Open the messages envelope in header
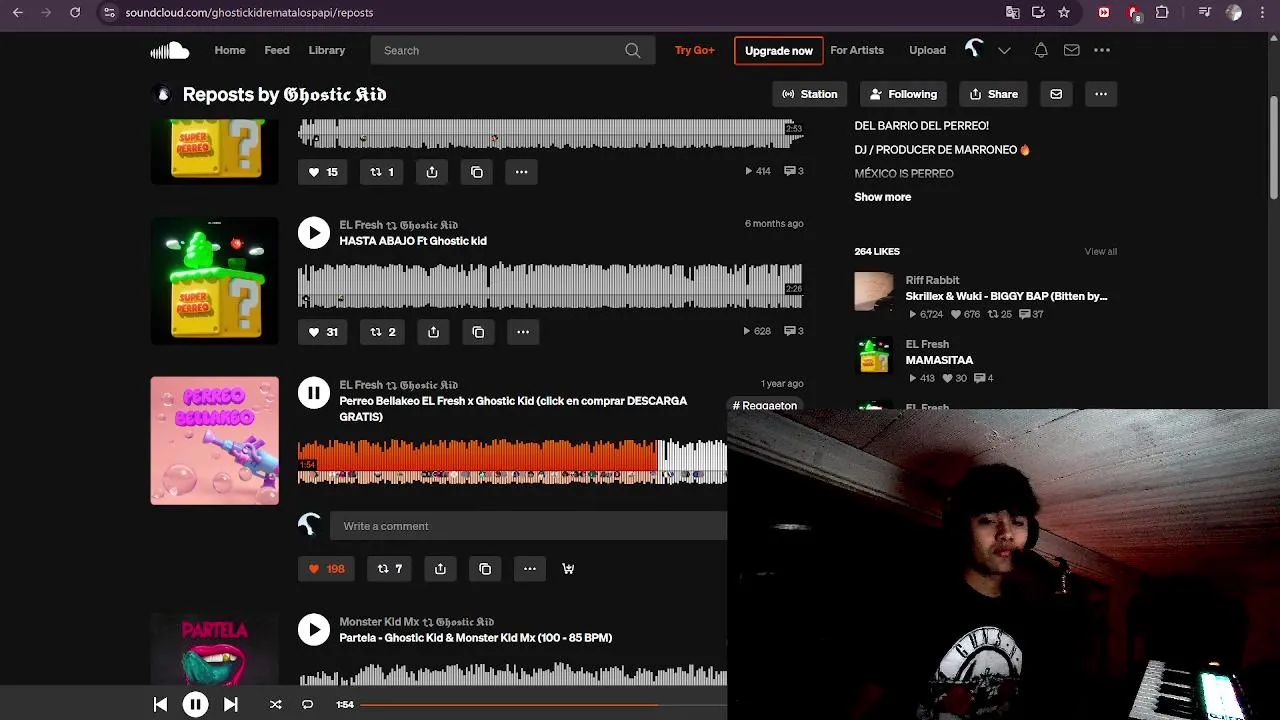The height and width of the screenshot is (720, 1280). [1071, 50]
